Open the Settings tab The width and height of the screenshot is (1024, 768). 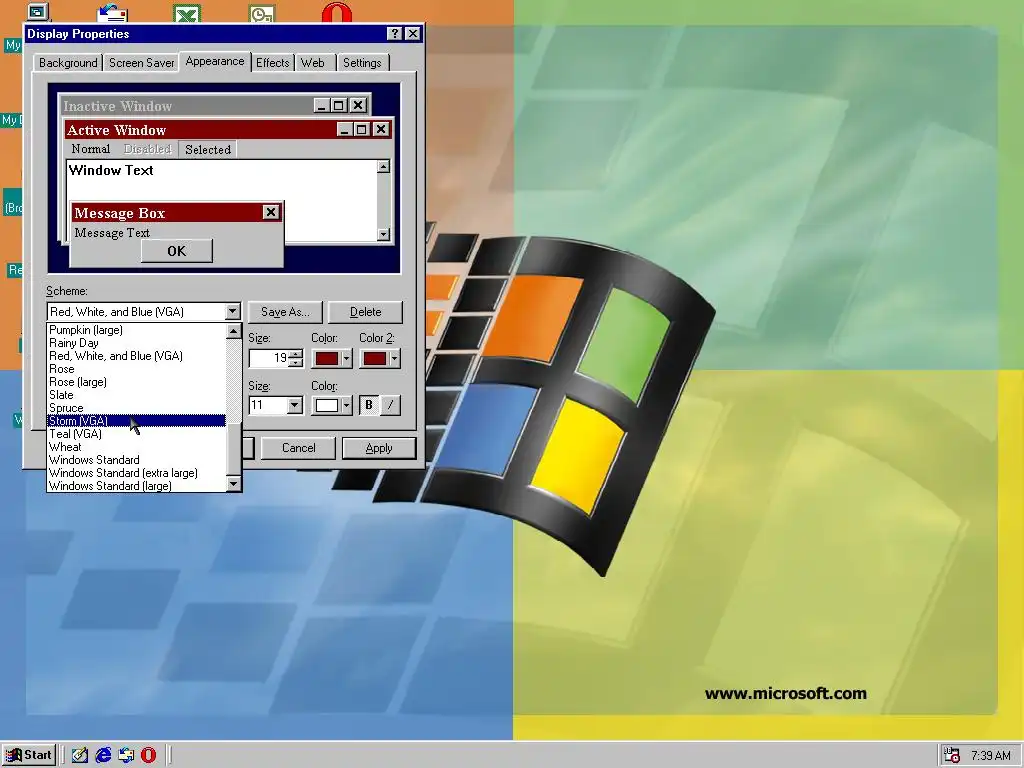(362, 63)
